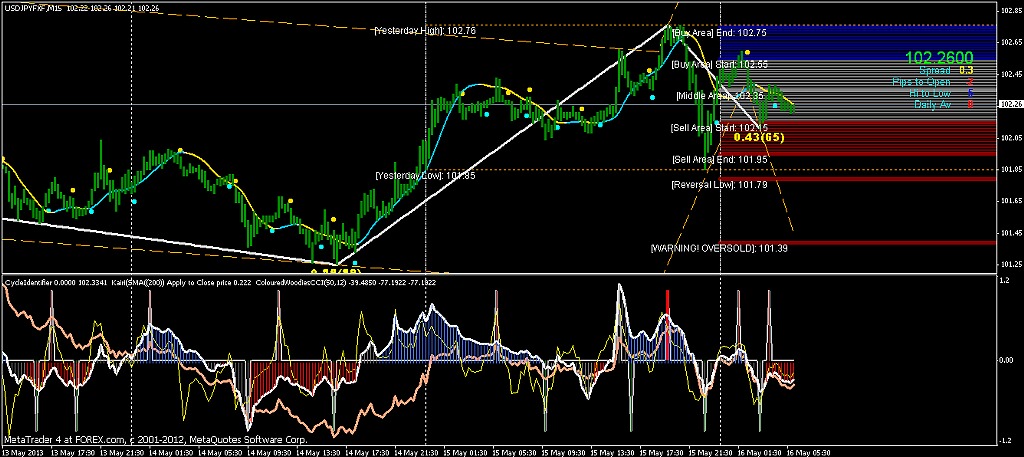Viewport: 1024px width, 457px height.
Task: Click the -1.2 value on indicator scale
Action: [x=1006, y=440]
